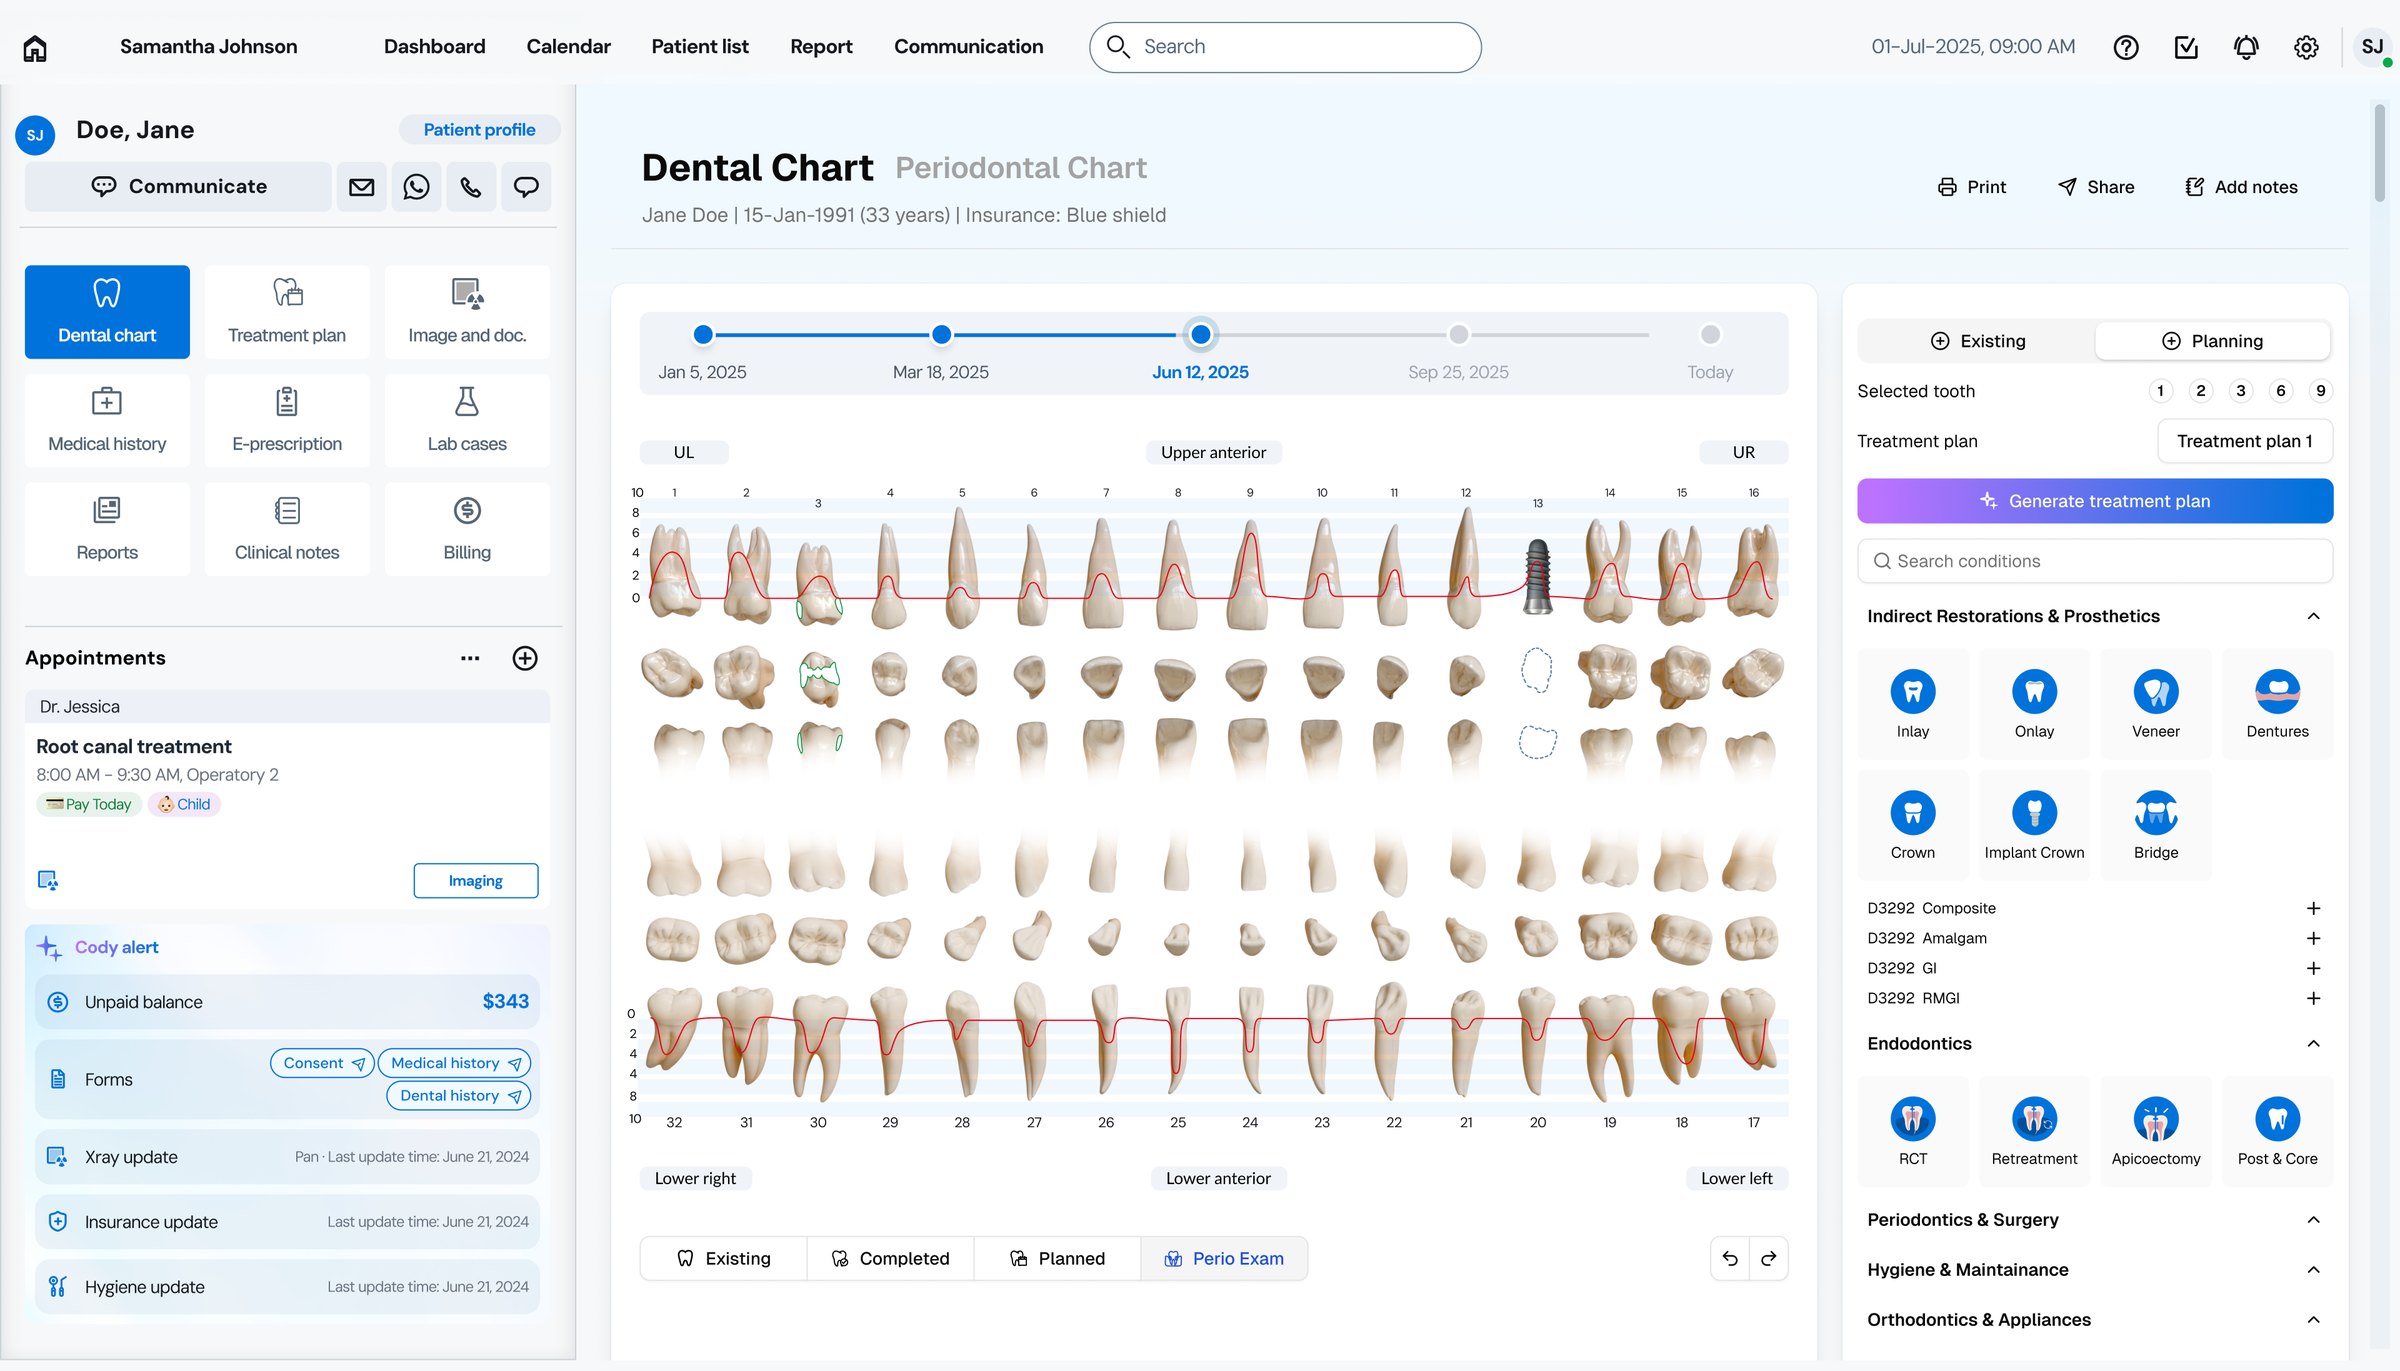Open the tasks checklist icon in header
This screenshot has height=1371, width=2400.
pos(2186,47)
